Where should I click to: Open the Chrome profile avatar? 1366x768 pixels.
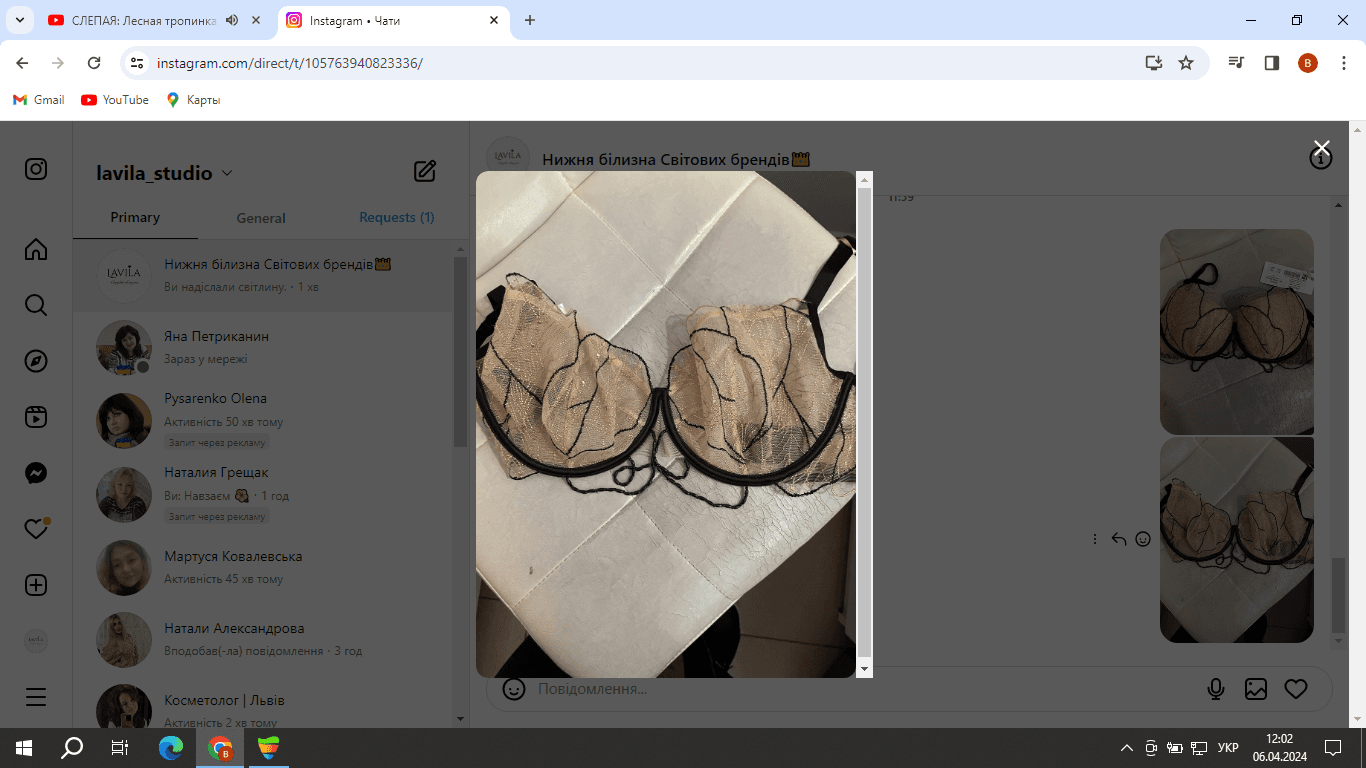tap(1308, 63)
